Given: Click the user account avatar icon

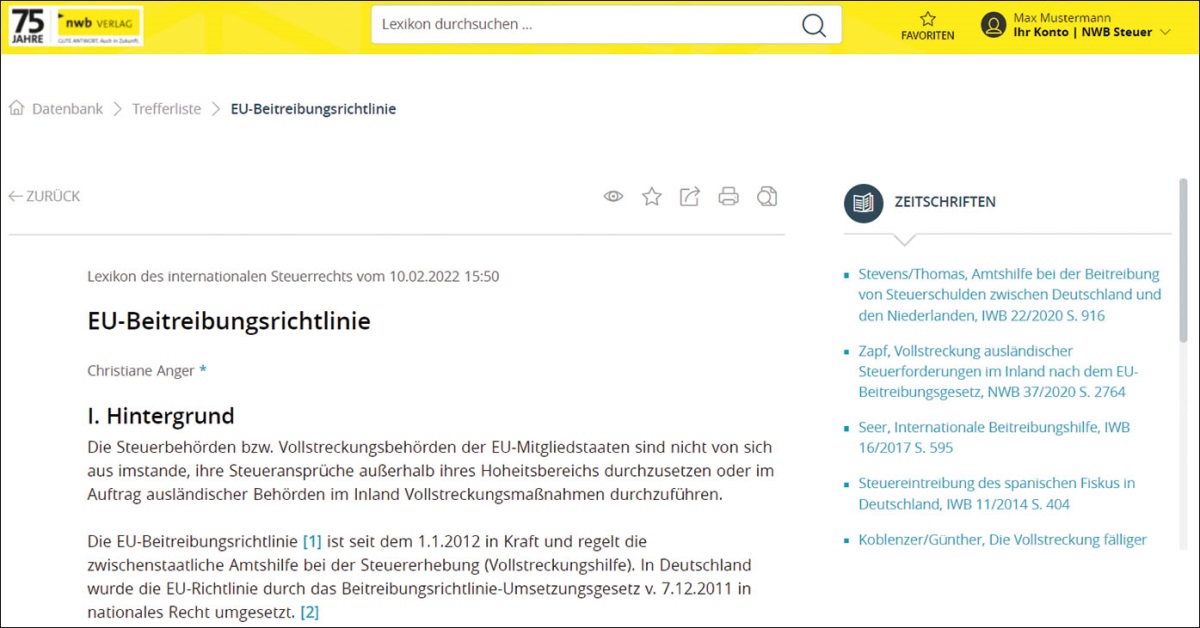Looking at the screenshot, I should click(992, 25).
